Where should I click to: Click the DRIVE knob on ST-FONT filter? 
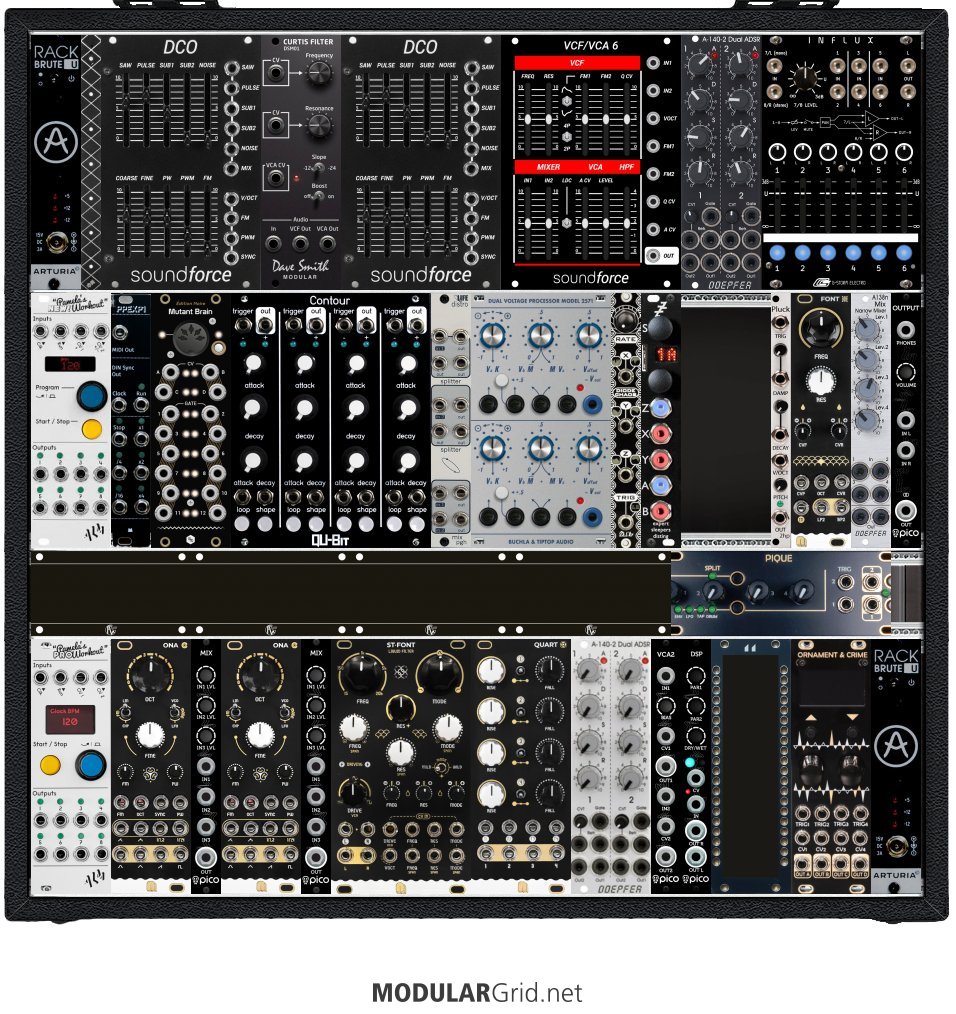pos(354,791)
